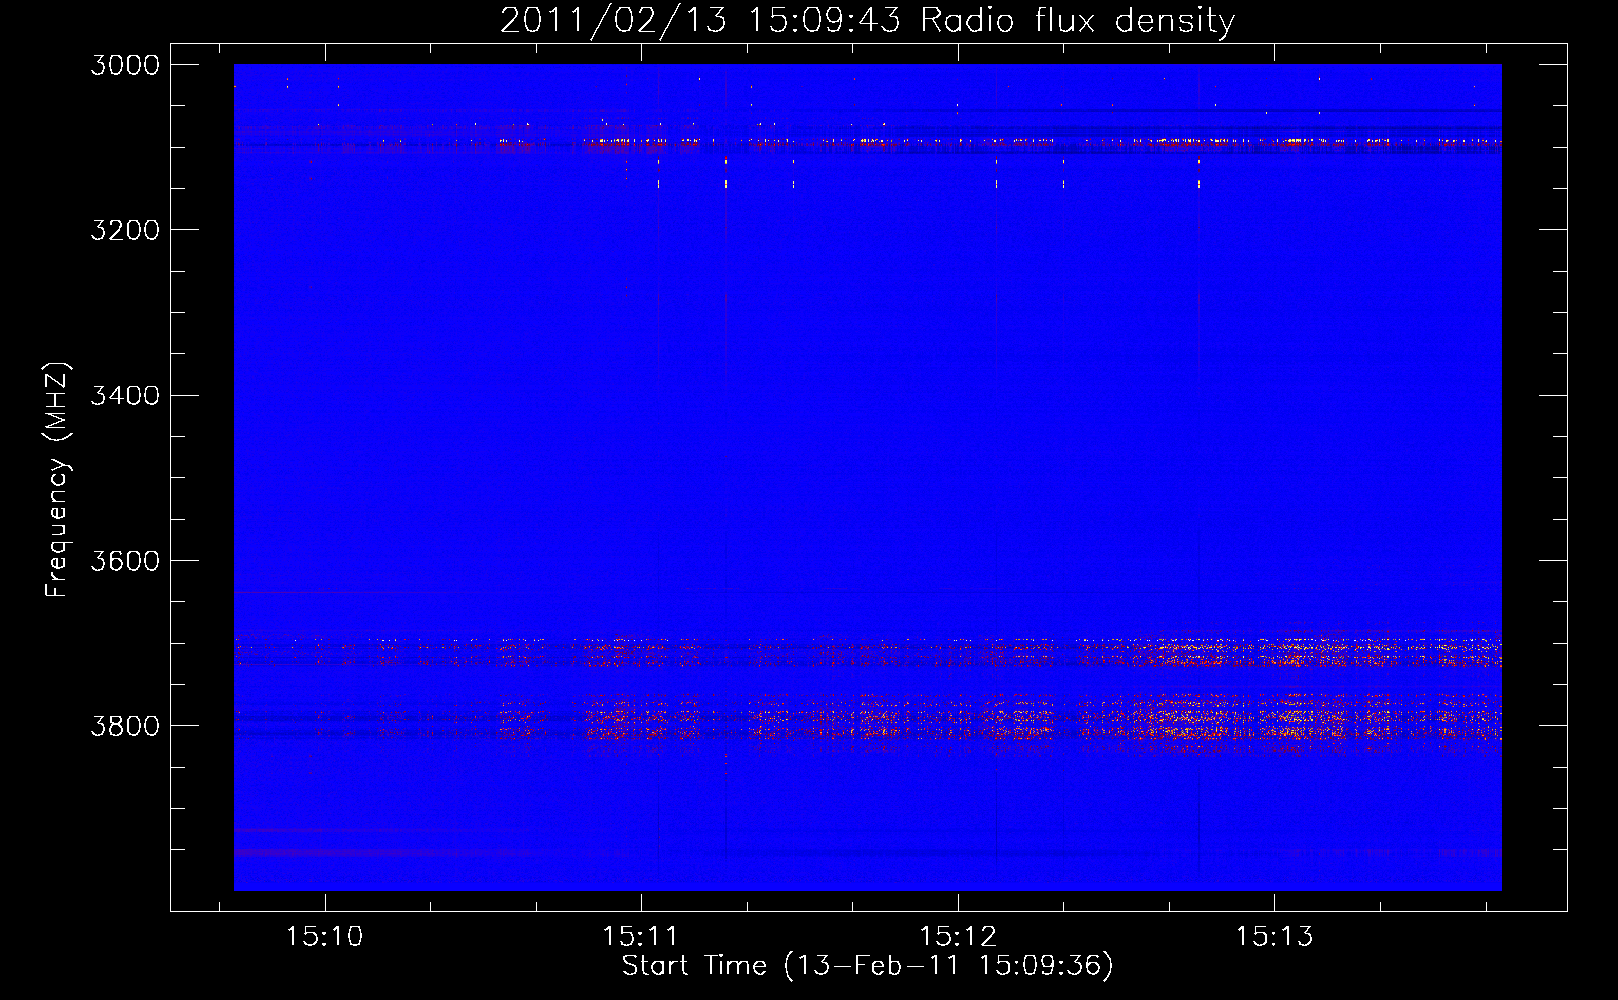Click the "Frequency (MHZ)" axis label

click(58, 480)
